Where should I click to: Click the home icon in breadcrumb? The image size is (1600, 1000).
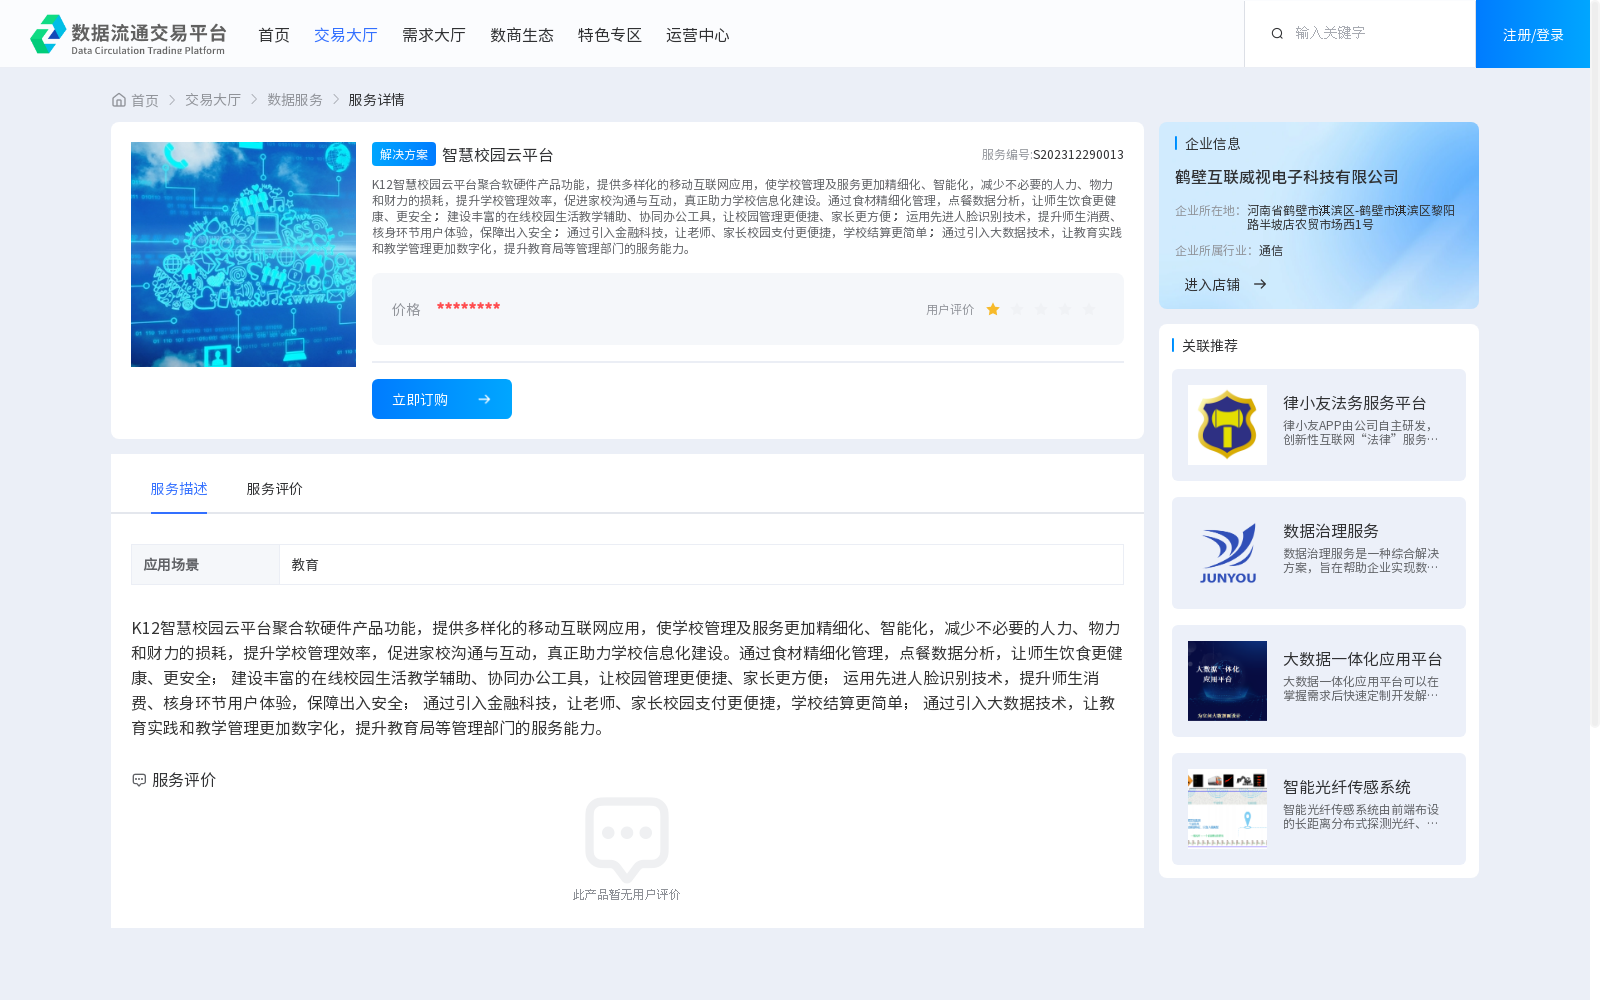(119, 100)
